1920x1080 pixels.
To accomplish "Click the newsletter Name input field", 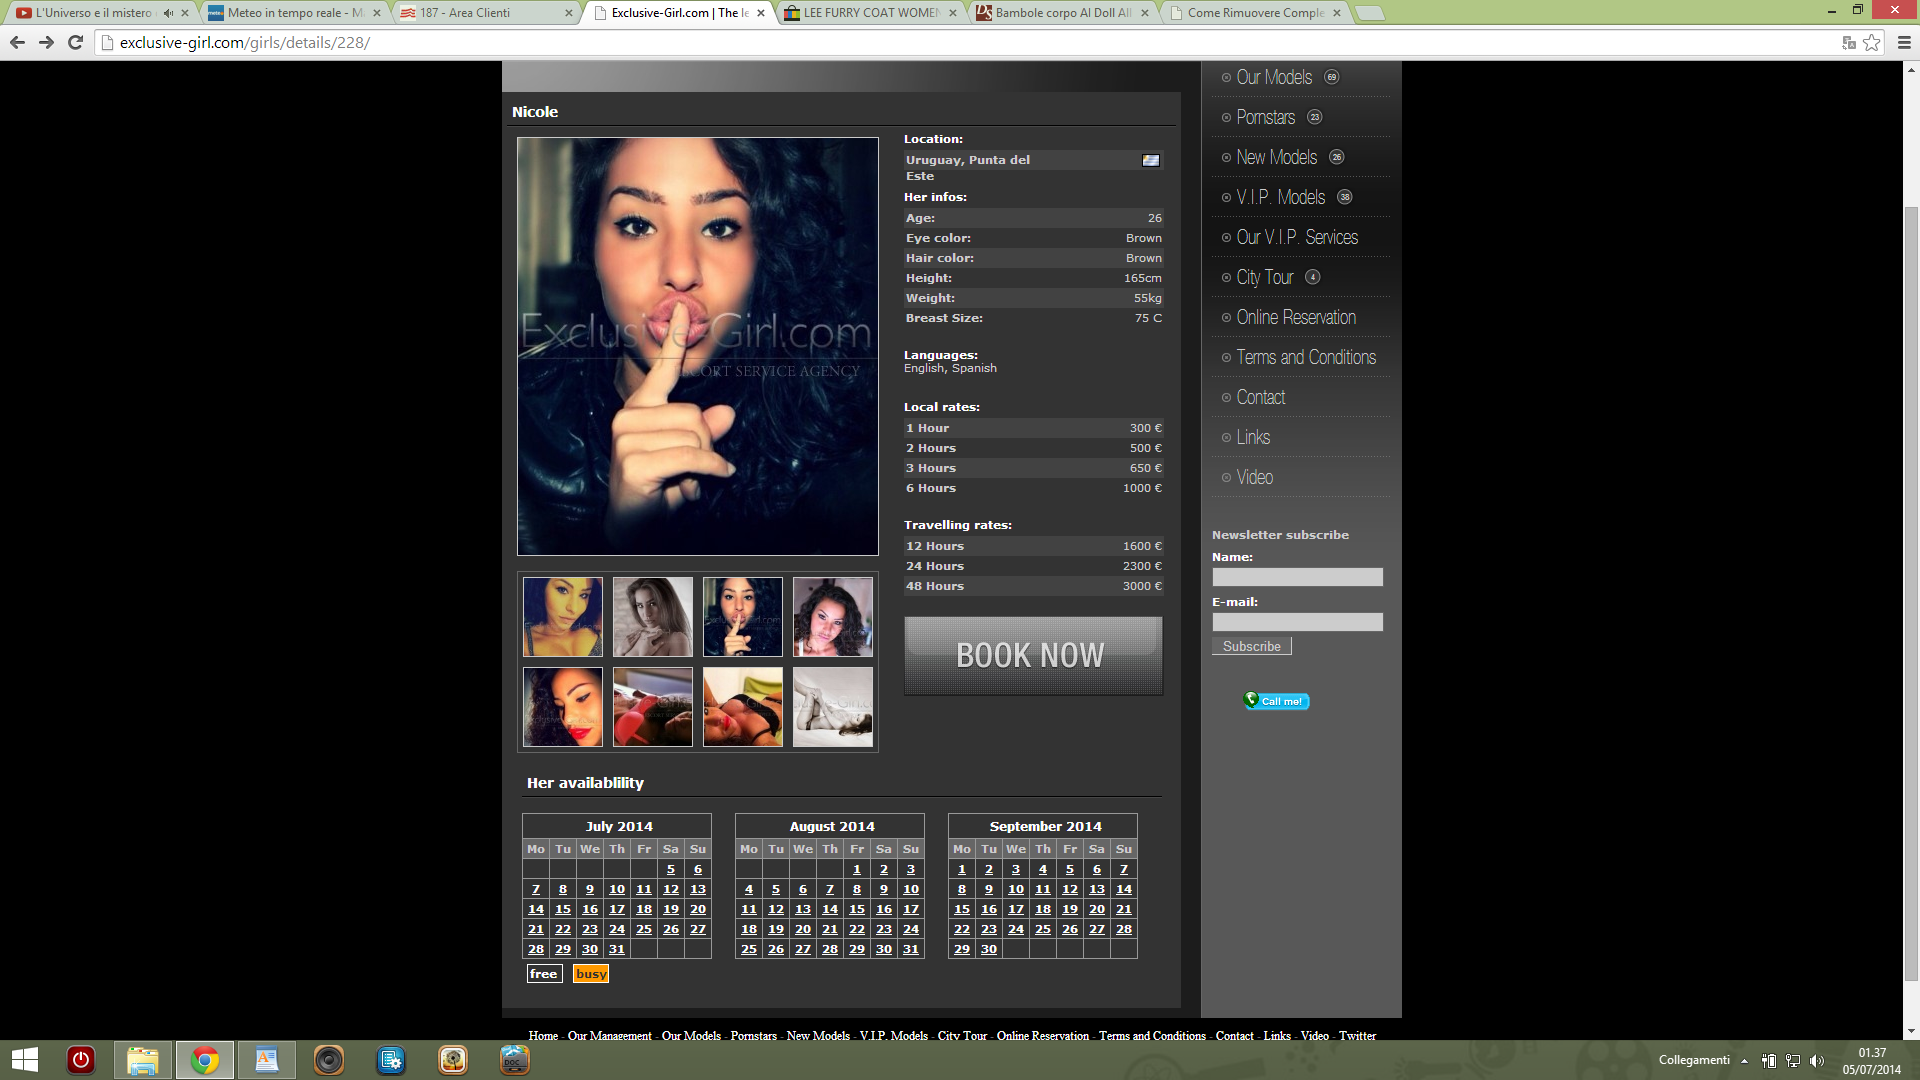I will pyautogui.click(x=1297, y=577).
